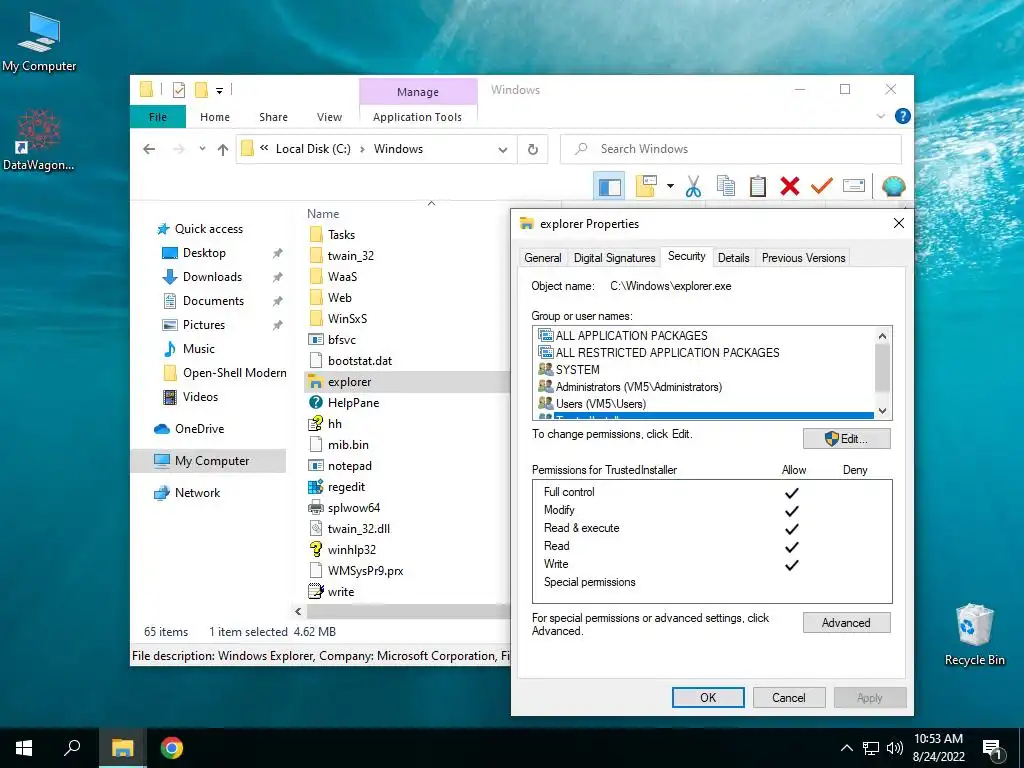The image size is (1024, 768).
Task: Open the File menu
Action: point(158,117)
